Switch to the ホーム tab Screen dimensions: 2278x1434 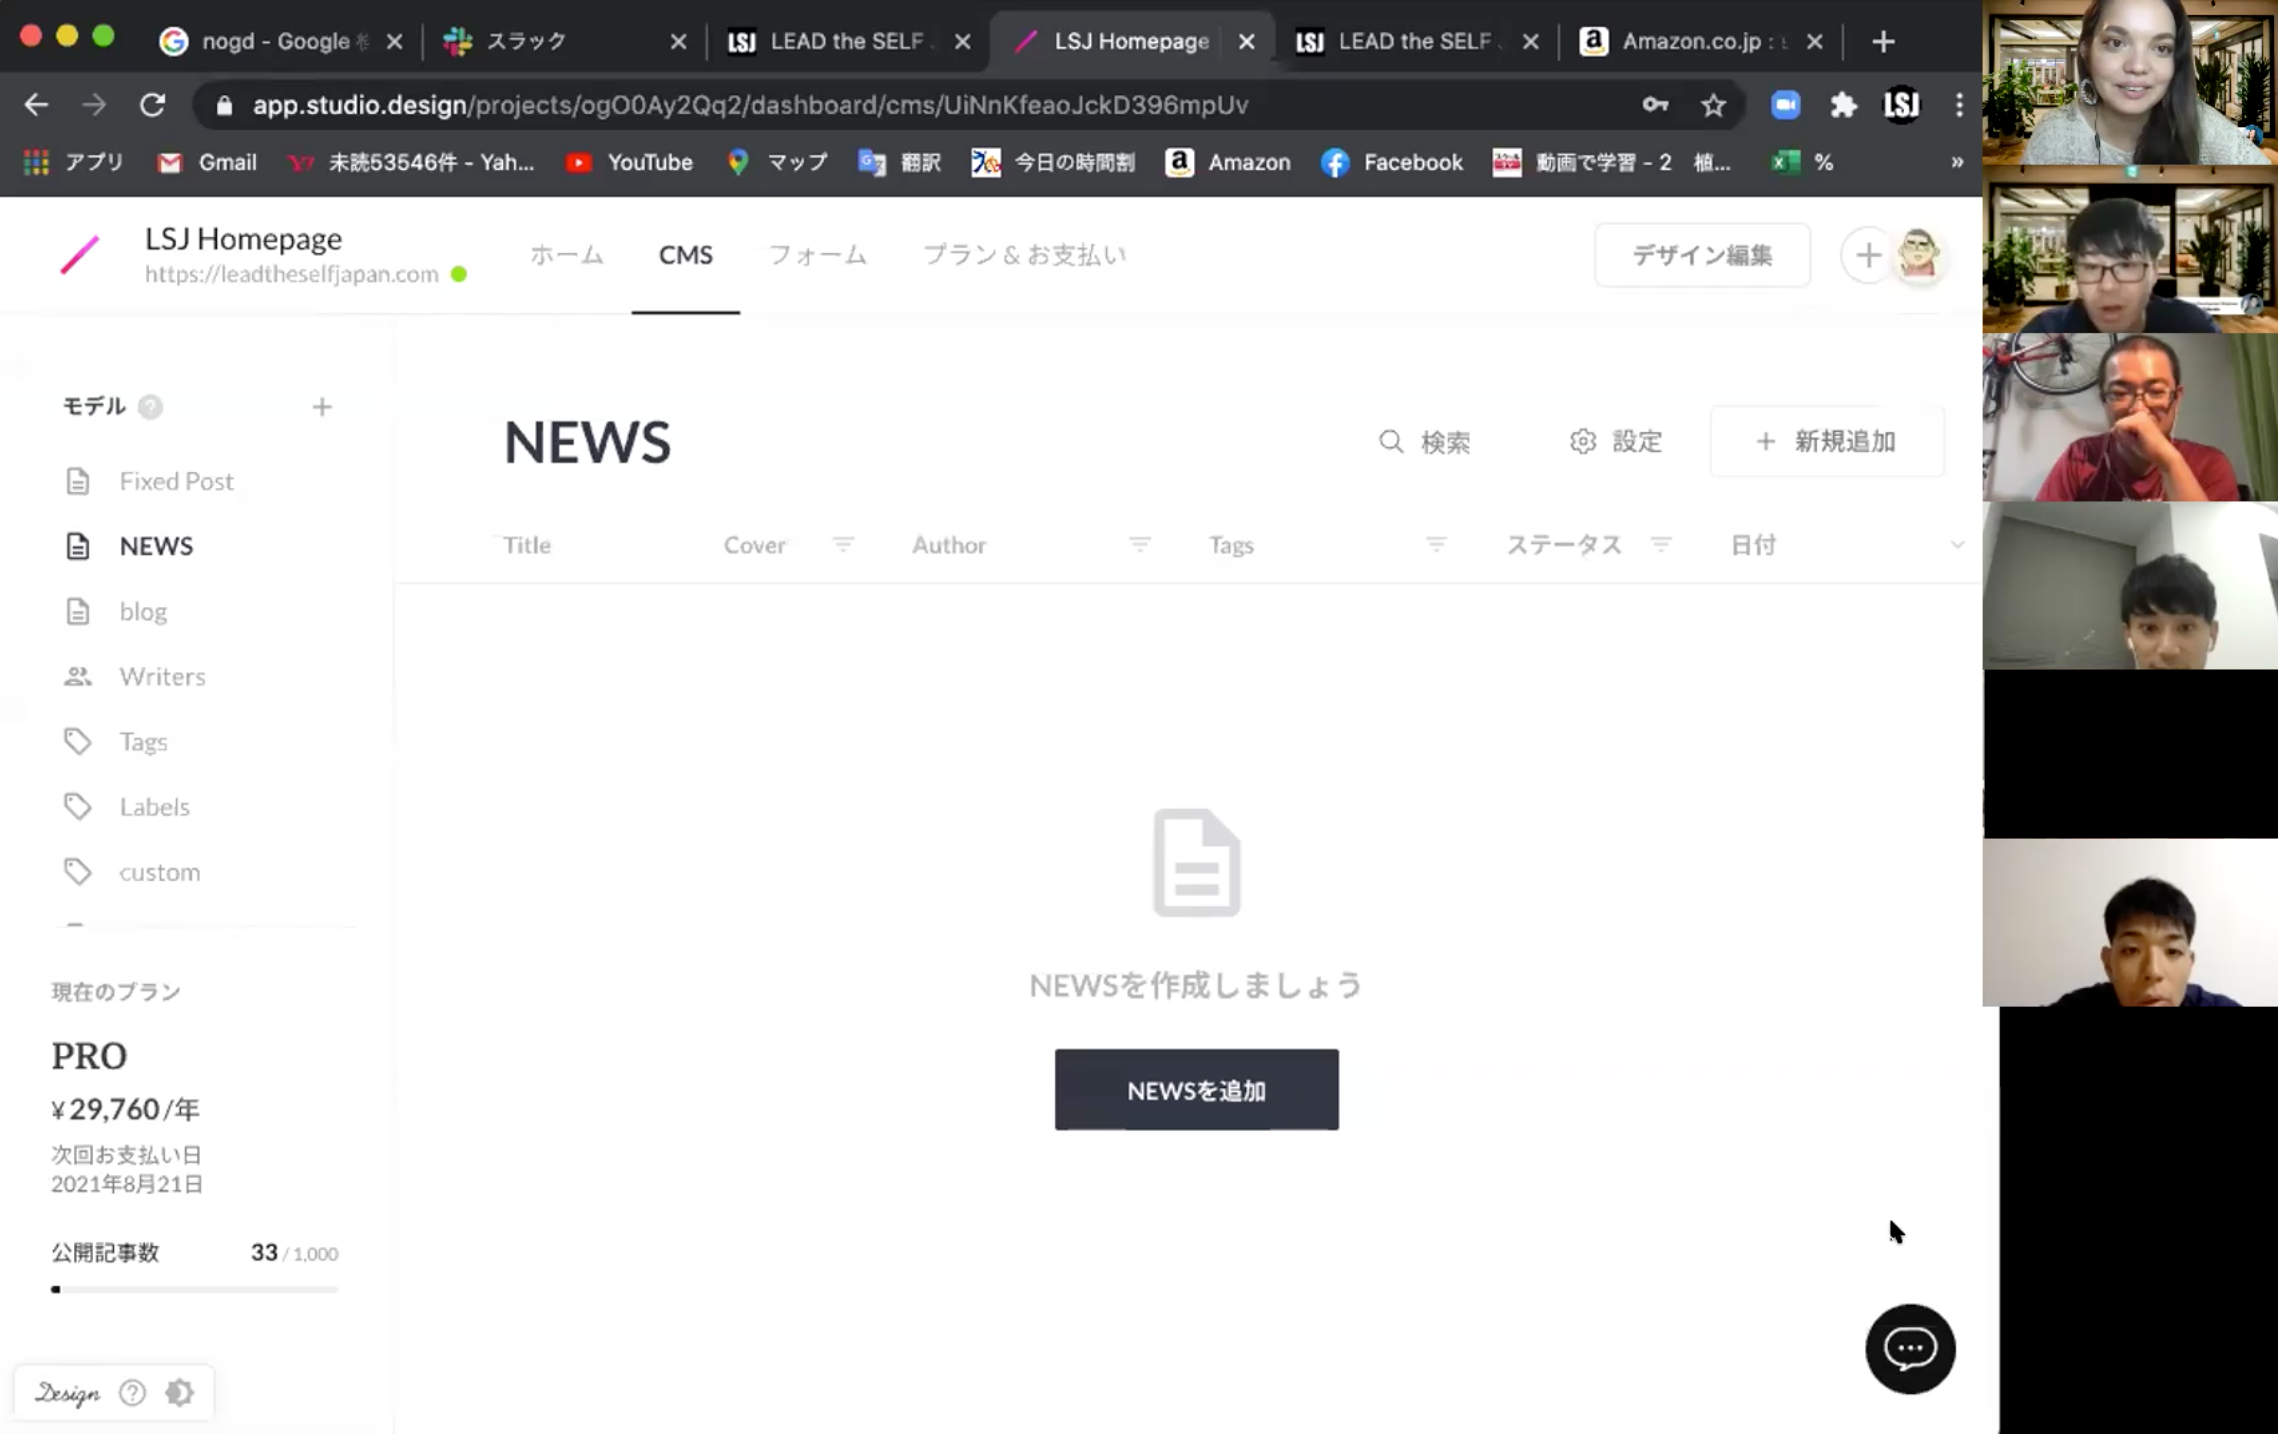(566, 255)
